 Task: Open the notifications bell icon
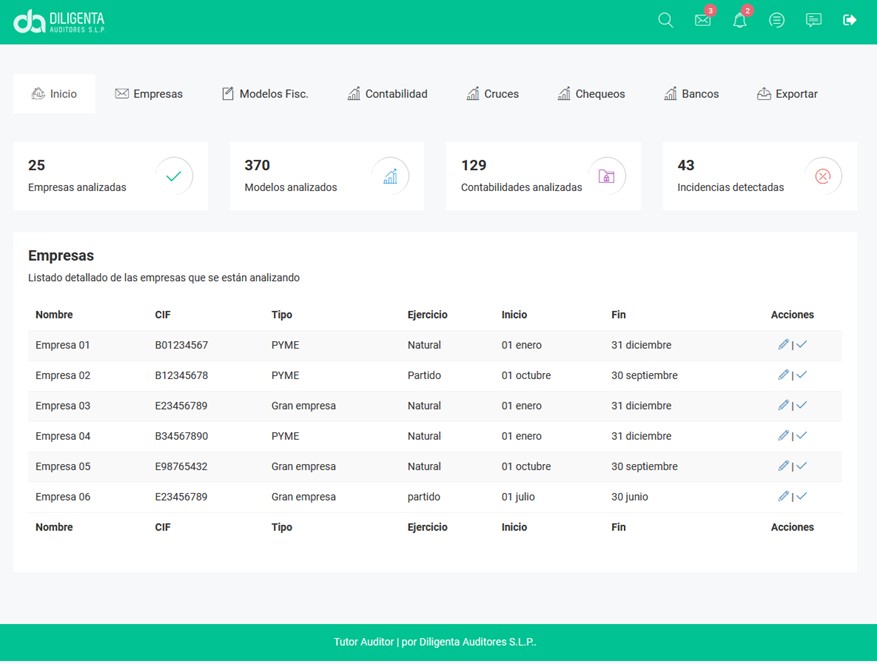click(740, 20)
